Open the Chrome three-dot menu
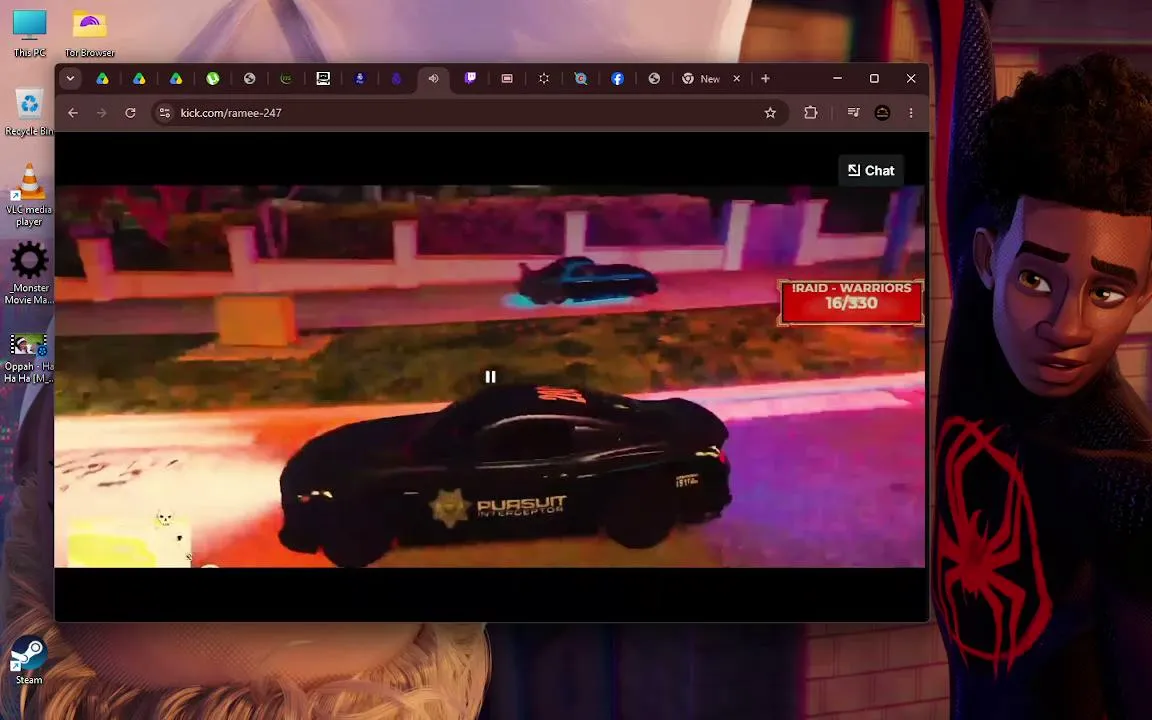The height and width of the screenshot is (720, 1152). 911,113
